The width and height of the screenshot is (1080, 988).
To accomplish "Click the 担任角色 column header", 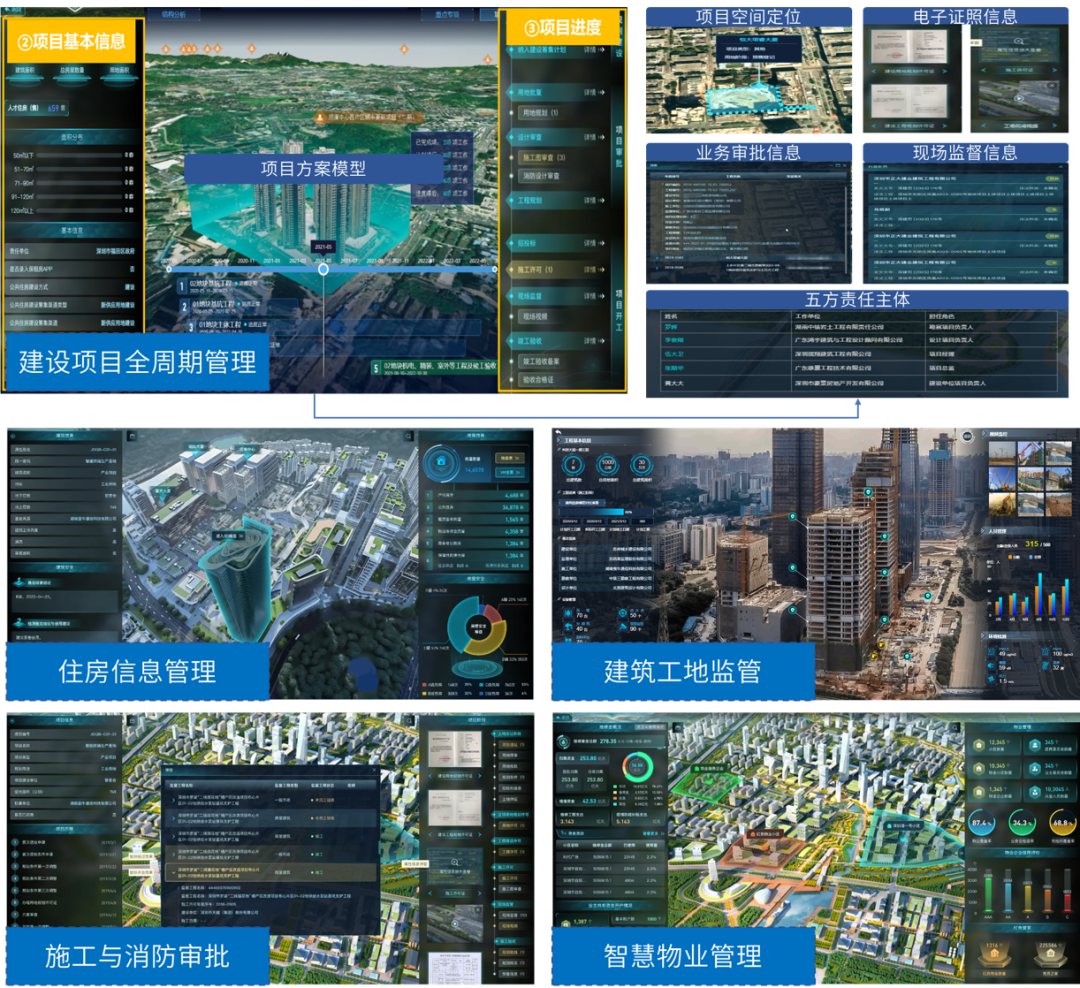I will click(942, 316).
